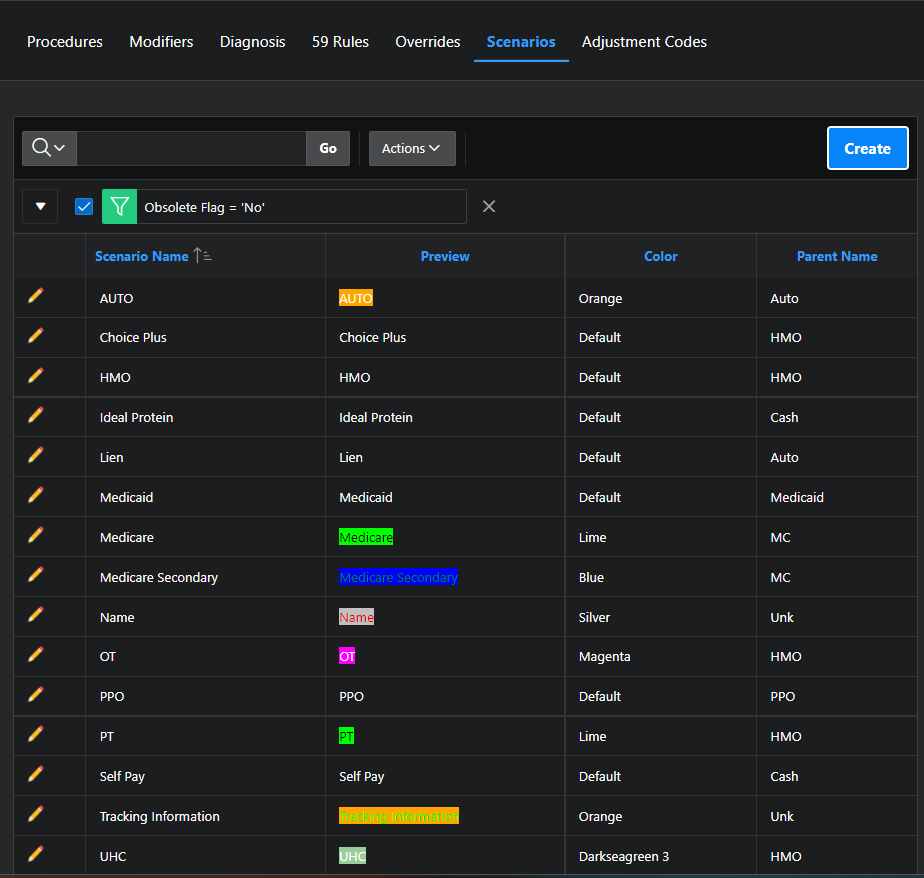
Task: Click the UHC row edit pencil
Action: click(x=36, y=854)
